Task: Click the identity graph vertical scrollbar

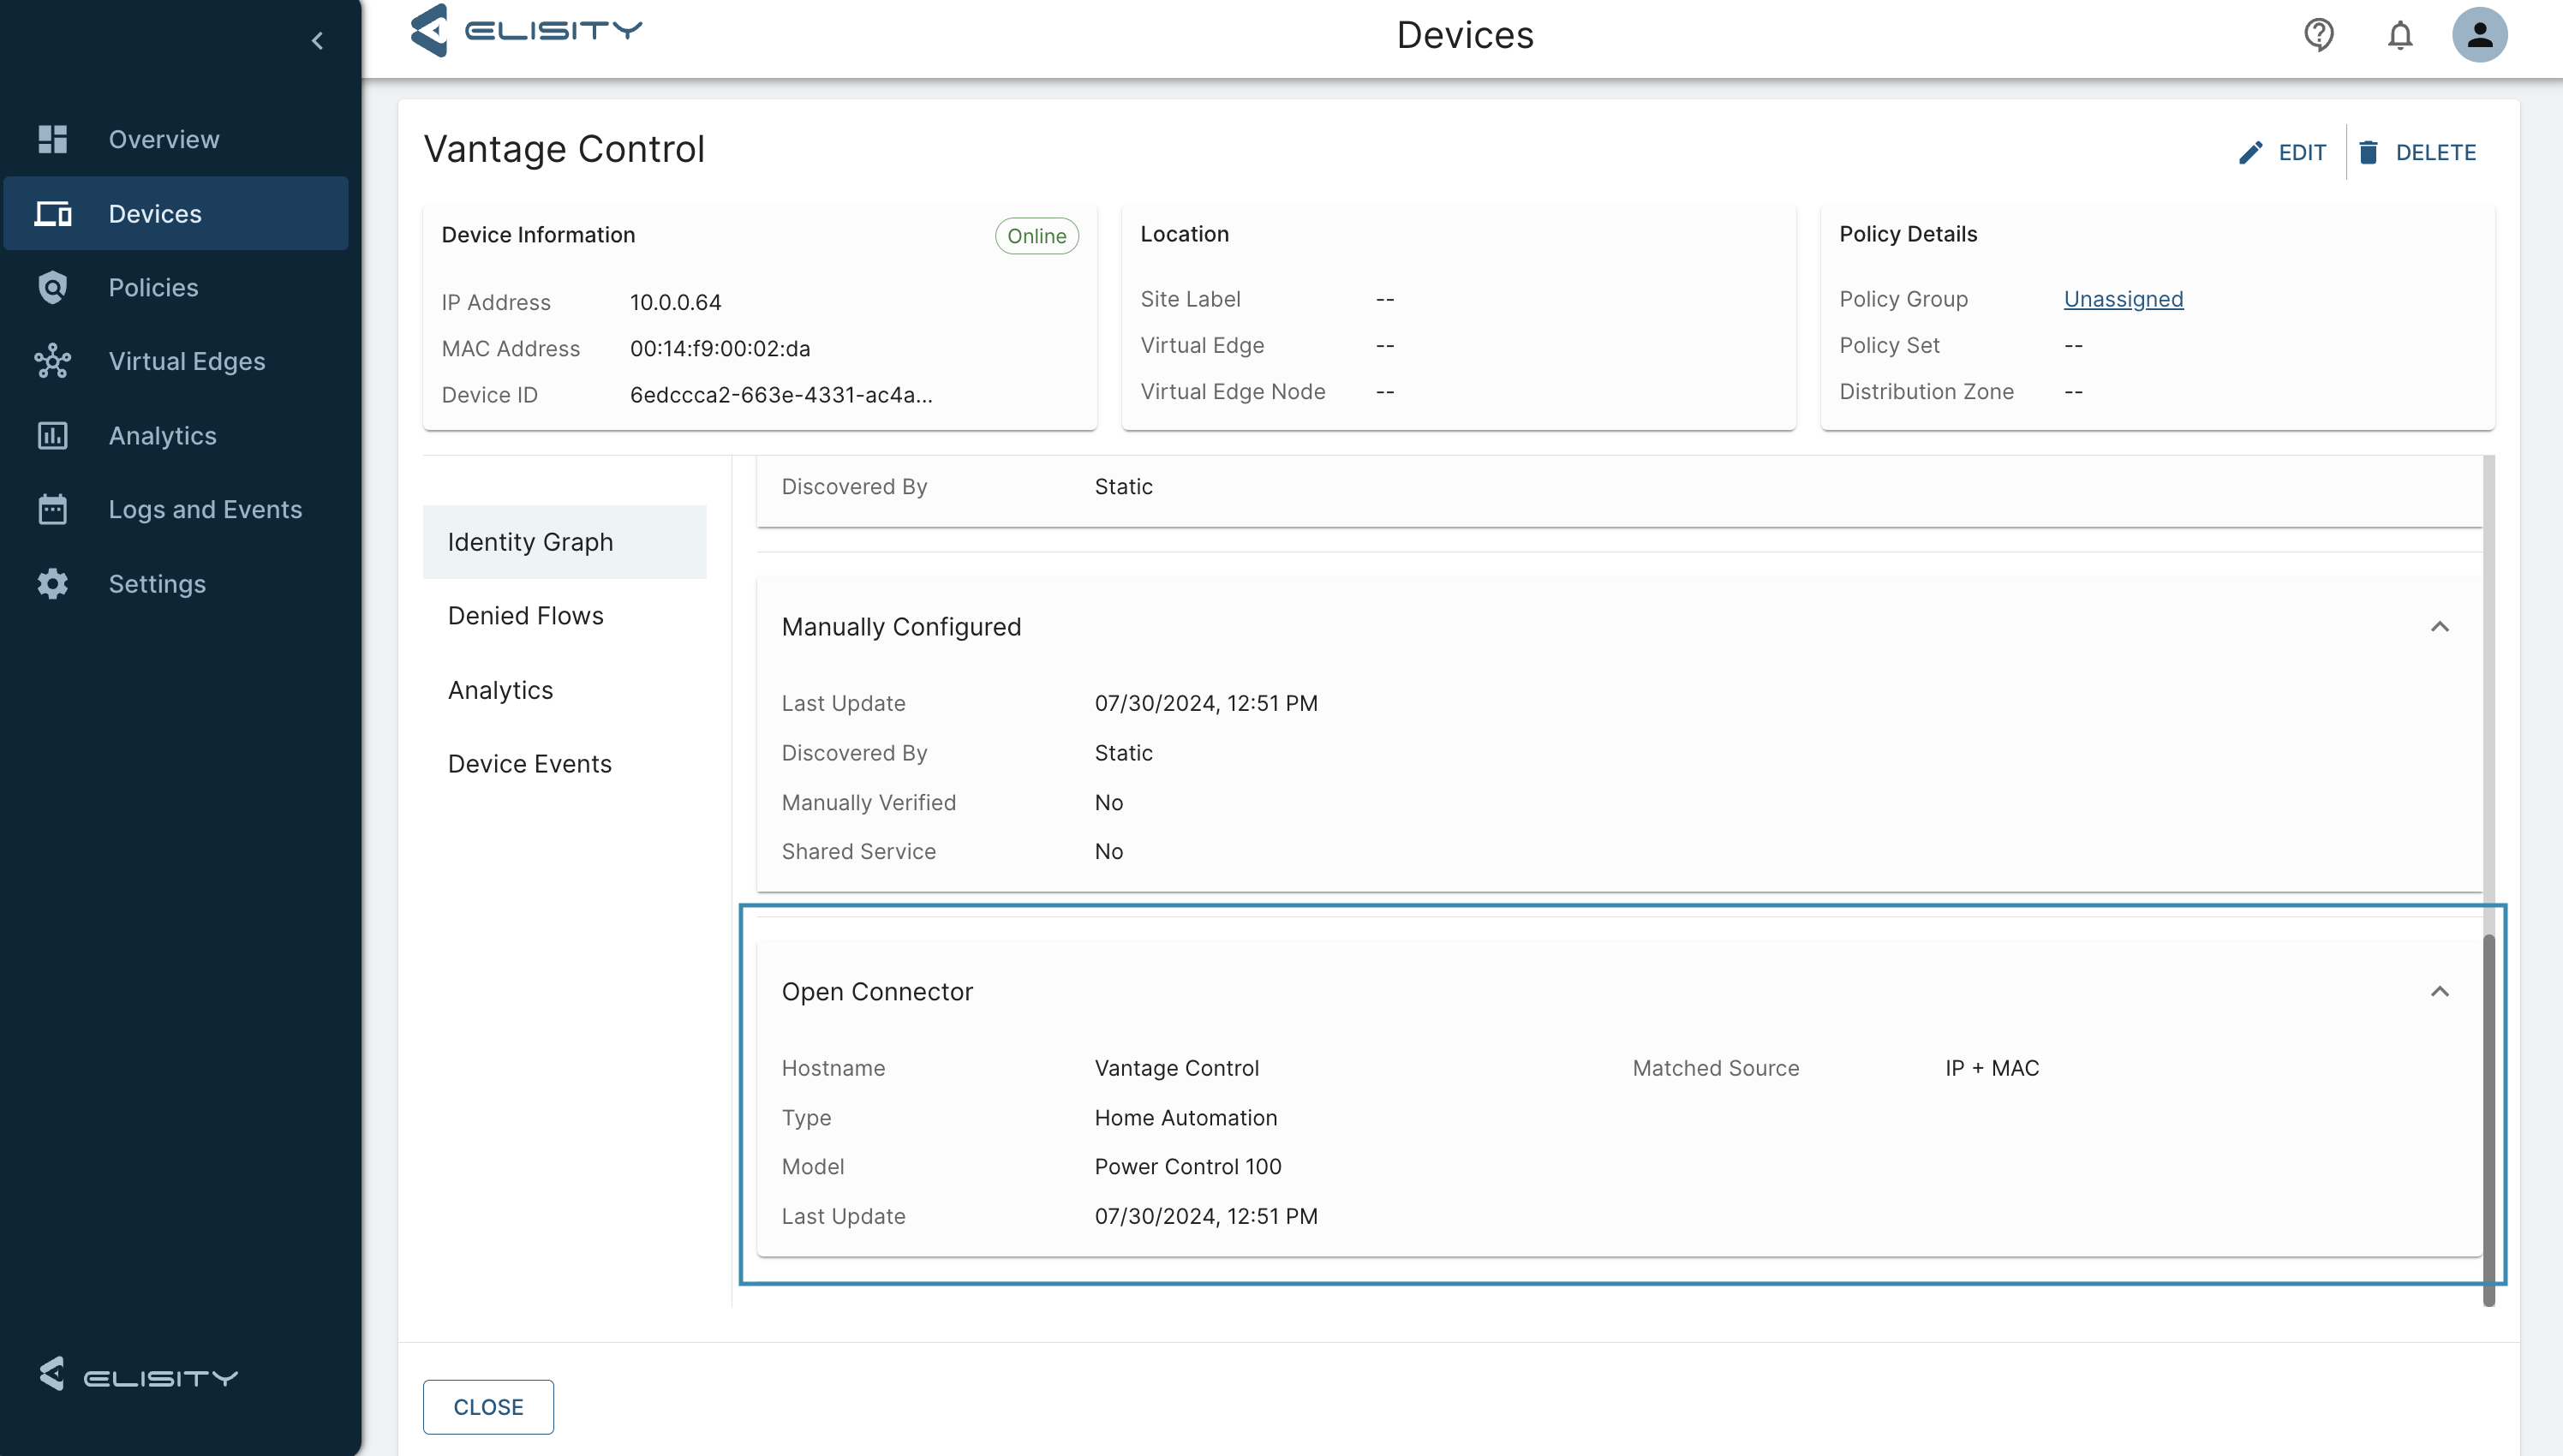Action: [2489, 1120]
